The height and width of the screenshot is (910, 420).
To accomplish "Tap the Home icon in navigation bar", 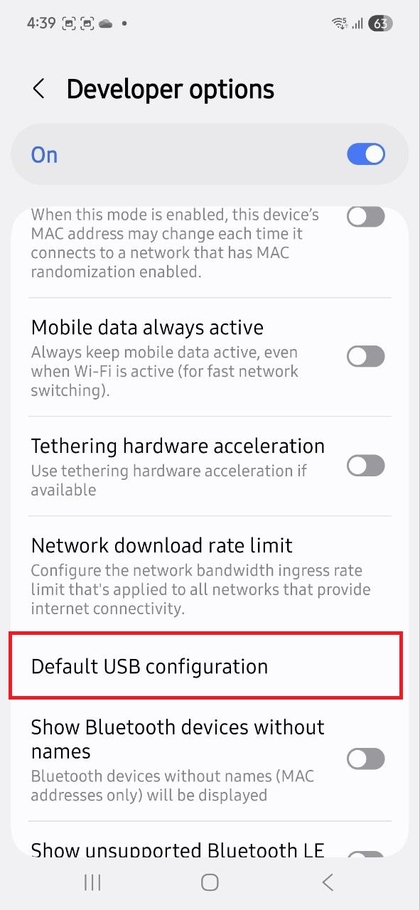I will [209, 883].
